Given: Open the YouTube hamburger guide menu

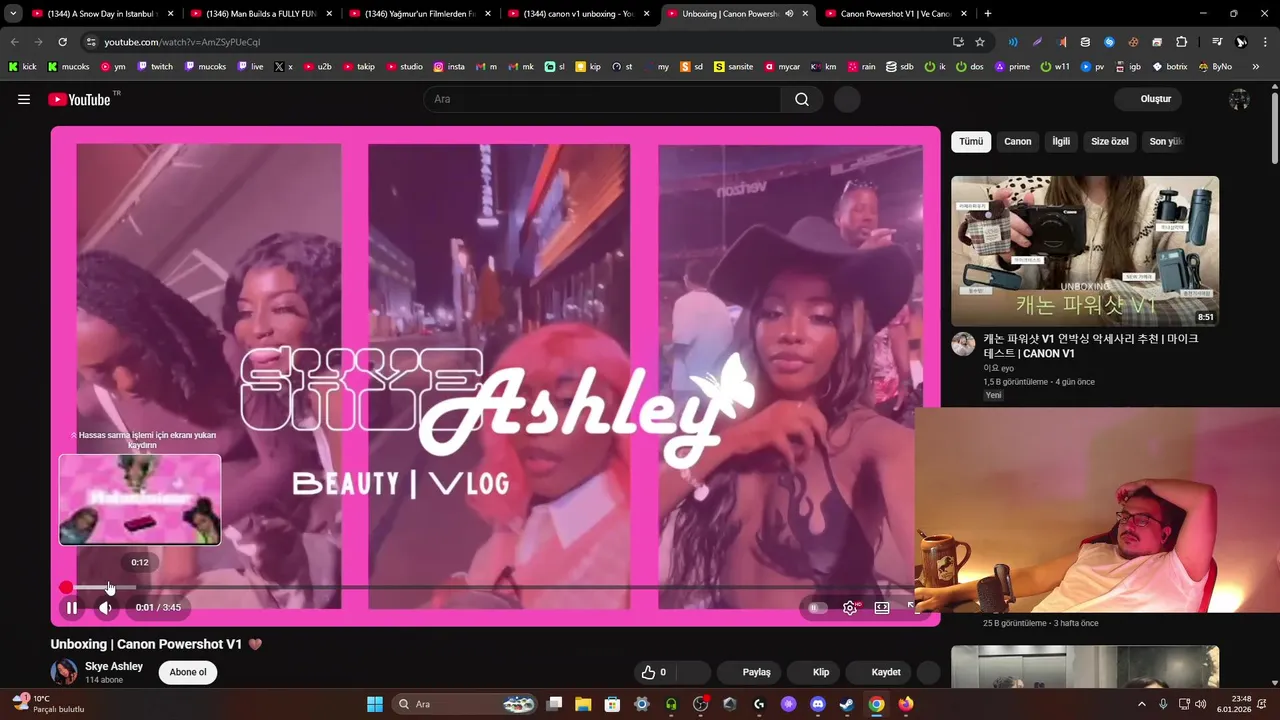Looking at the screenshot, I should pyautogui.click(x=24, y=99).
